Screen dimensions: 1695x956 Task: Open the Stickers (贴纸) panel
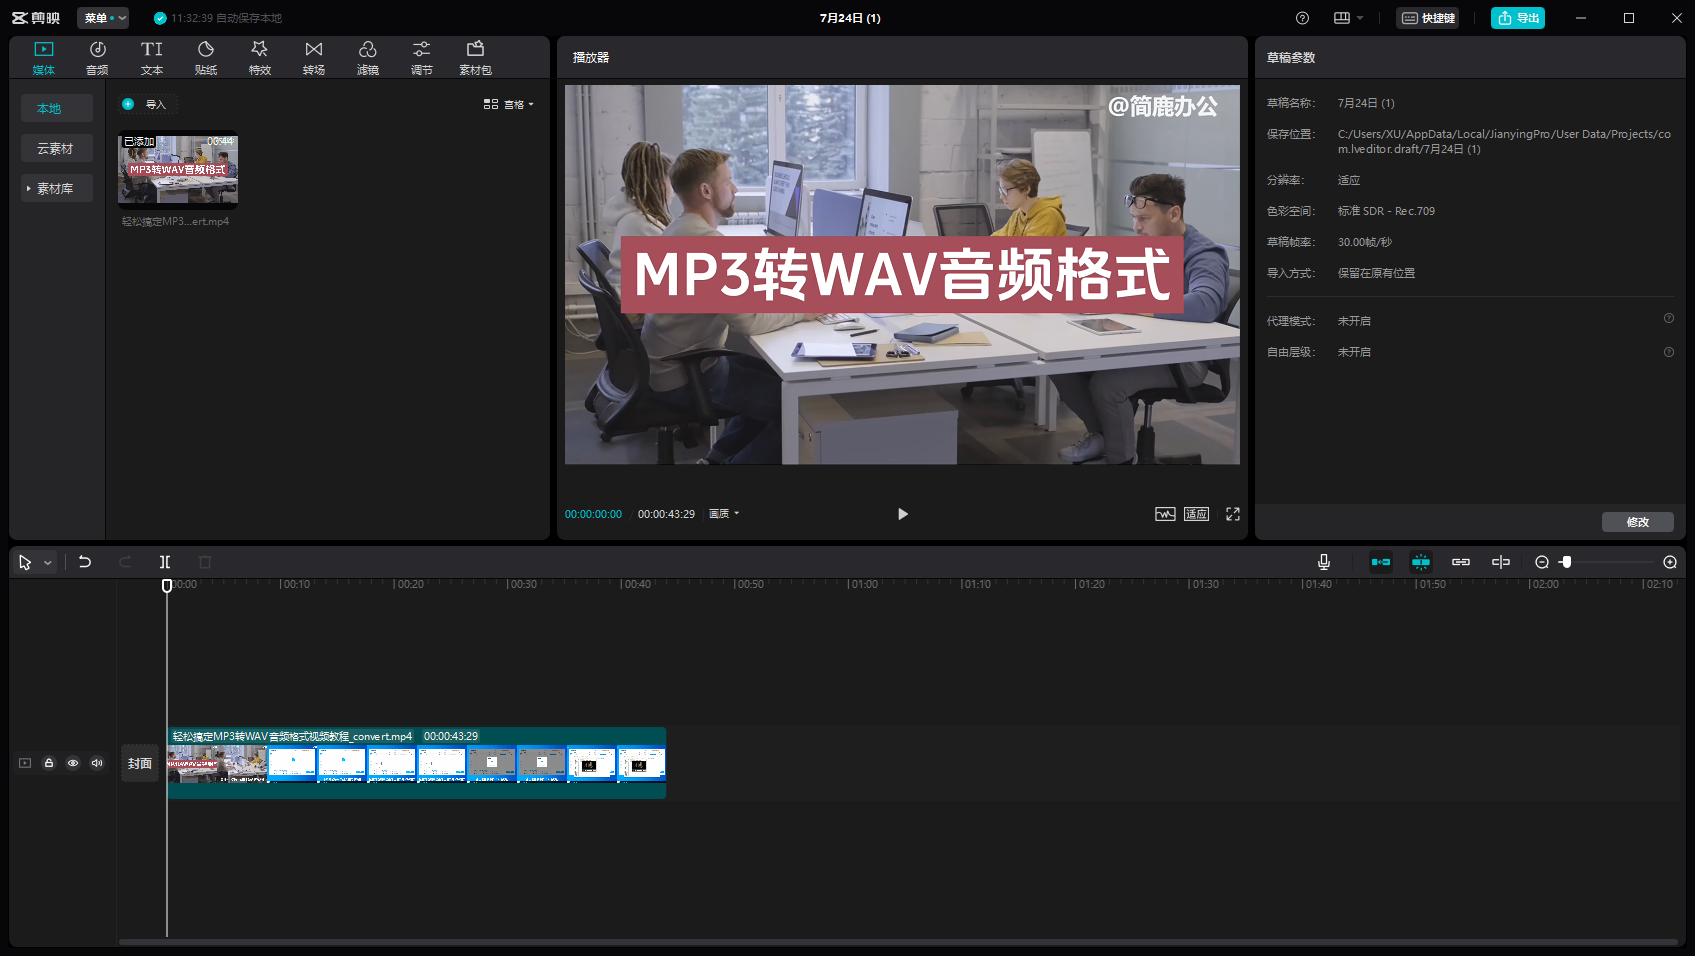tap(206, 58)
